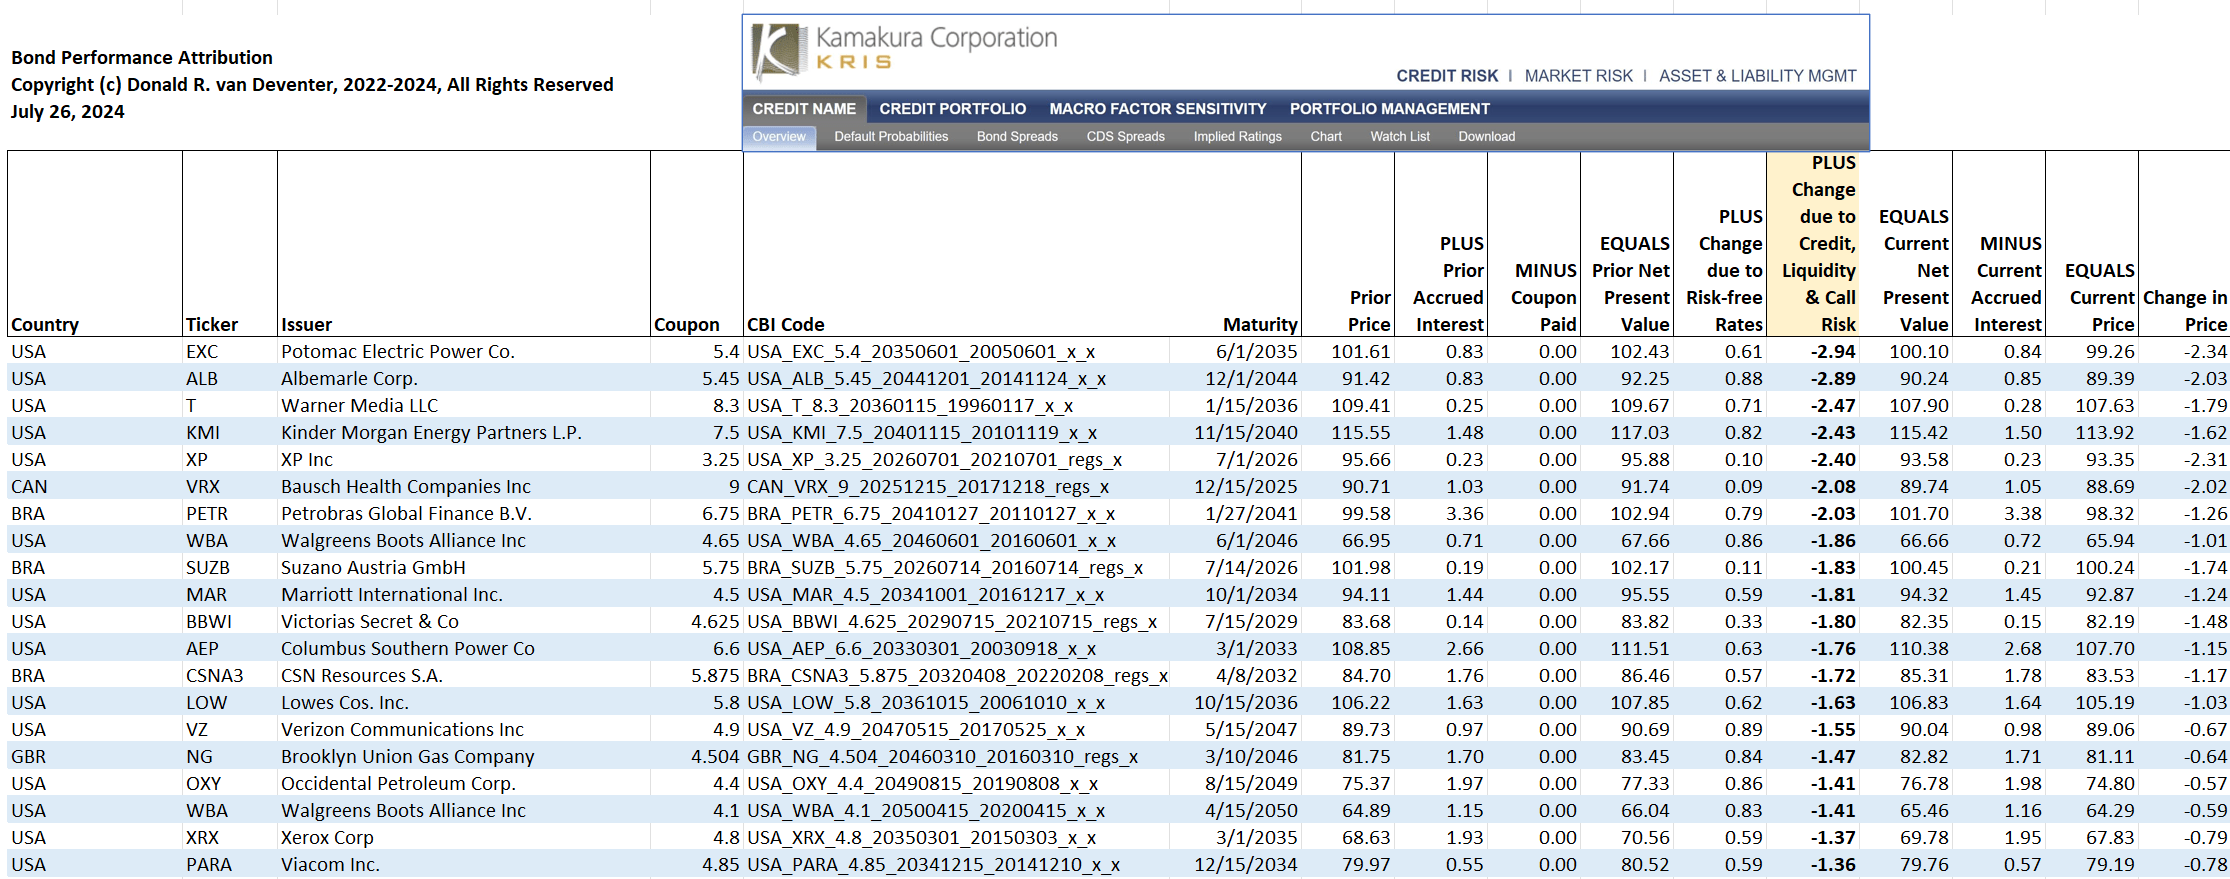Image resolution: width=2230 pixels, height=879 pixels.
Task: Switch to Implied Ratings sub-tab
Action: 1237,137
